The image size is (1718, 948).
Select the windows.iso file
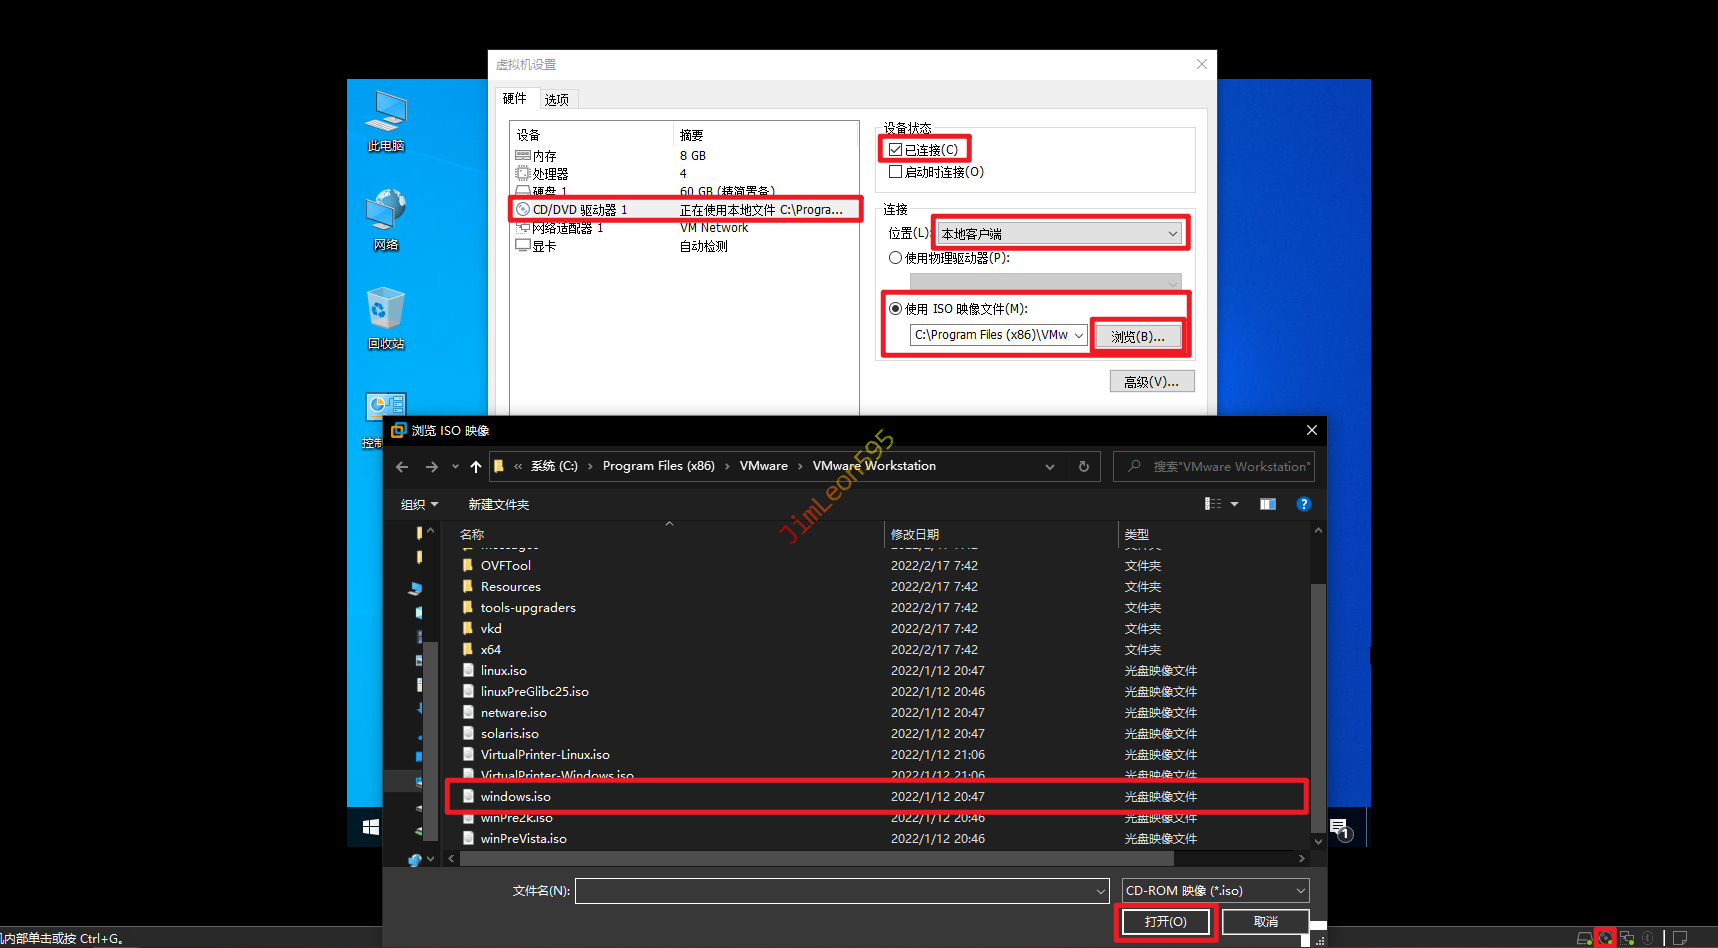coord(516,797)
